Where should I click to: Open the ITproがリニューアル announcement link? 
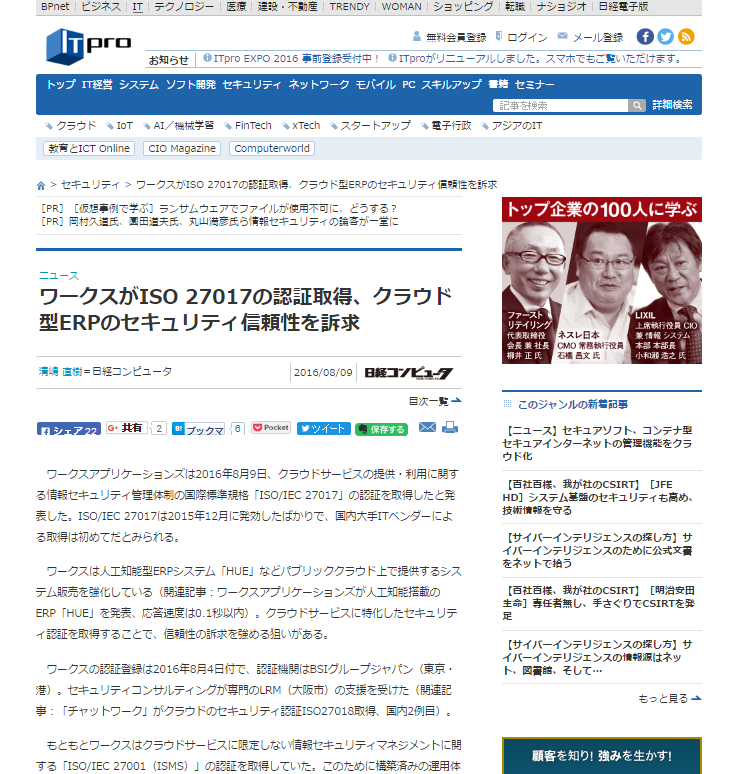[x=540, y=58]
